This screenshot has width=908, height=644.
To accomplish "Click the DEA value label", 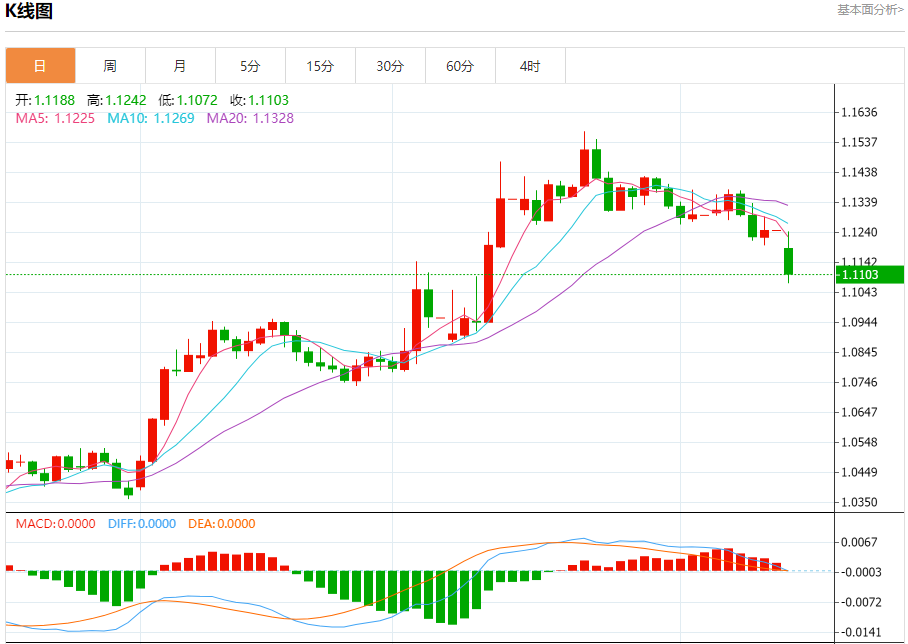I will (x=222, y=524).
